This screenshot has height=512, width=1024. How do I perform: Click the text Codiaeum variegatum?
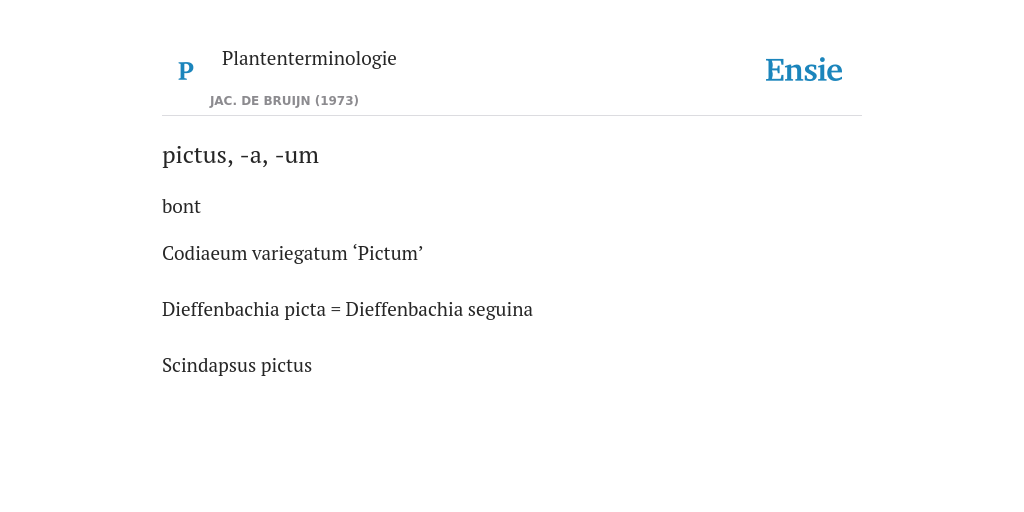tap(255, 253)
